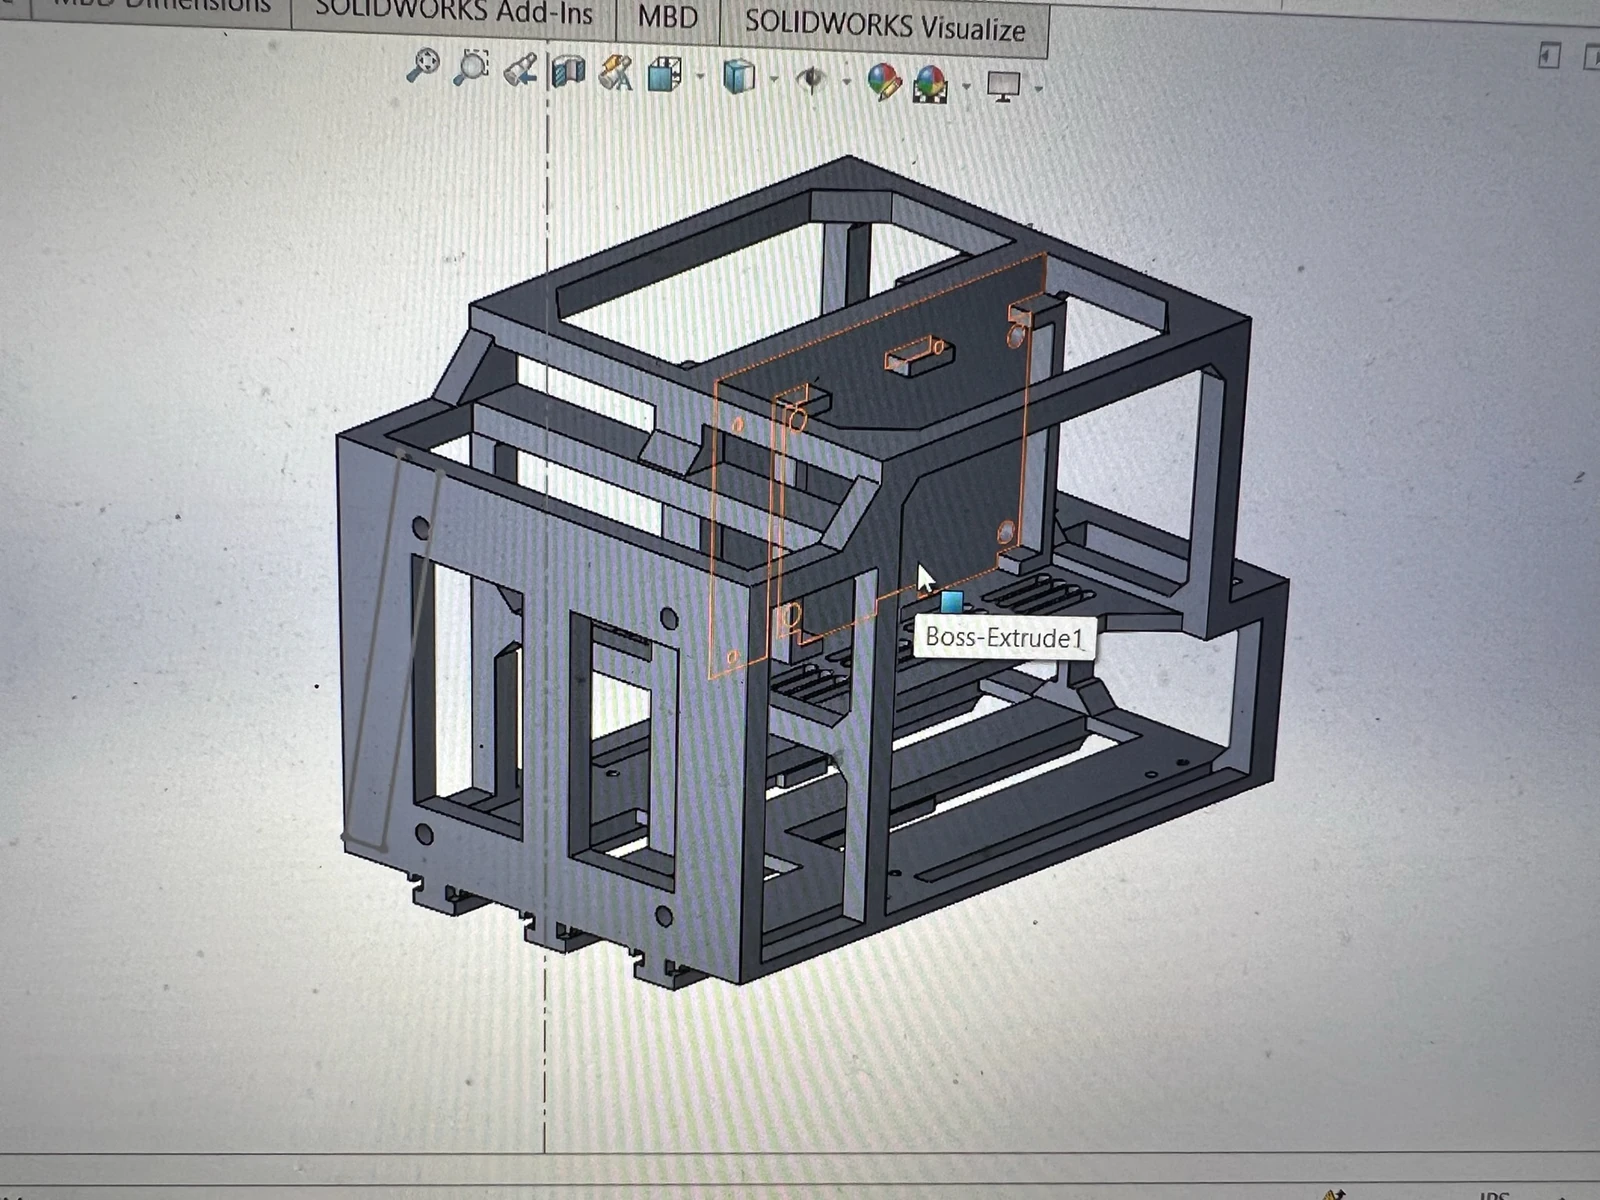Click the Previous View icon
The image size is (1600, 1200).
tap(520, 70)
